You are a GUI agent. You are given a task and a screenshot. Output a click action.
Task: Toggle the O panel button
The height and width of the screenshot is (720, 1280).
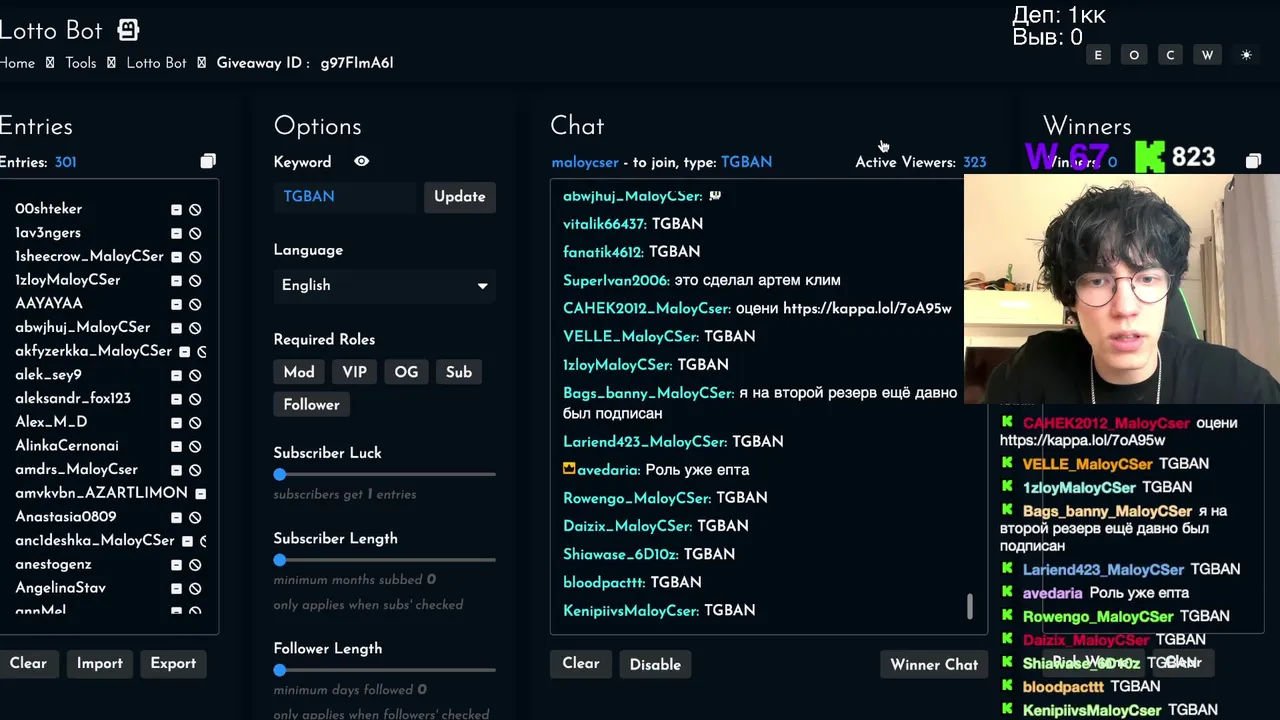pos(1134,55)
